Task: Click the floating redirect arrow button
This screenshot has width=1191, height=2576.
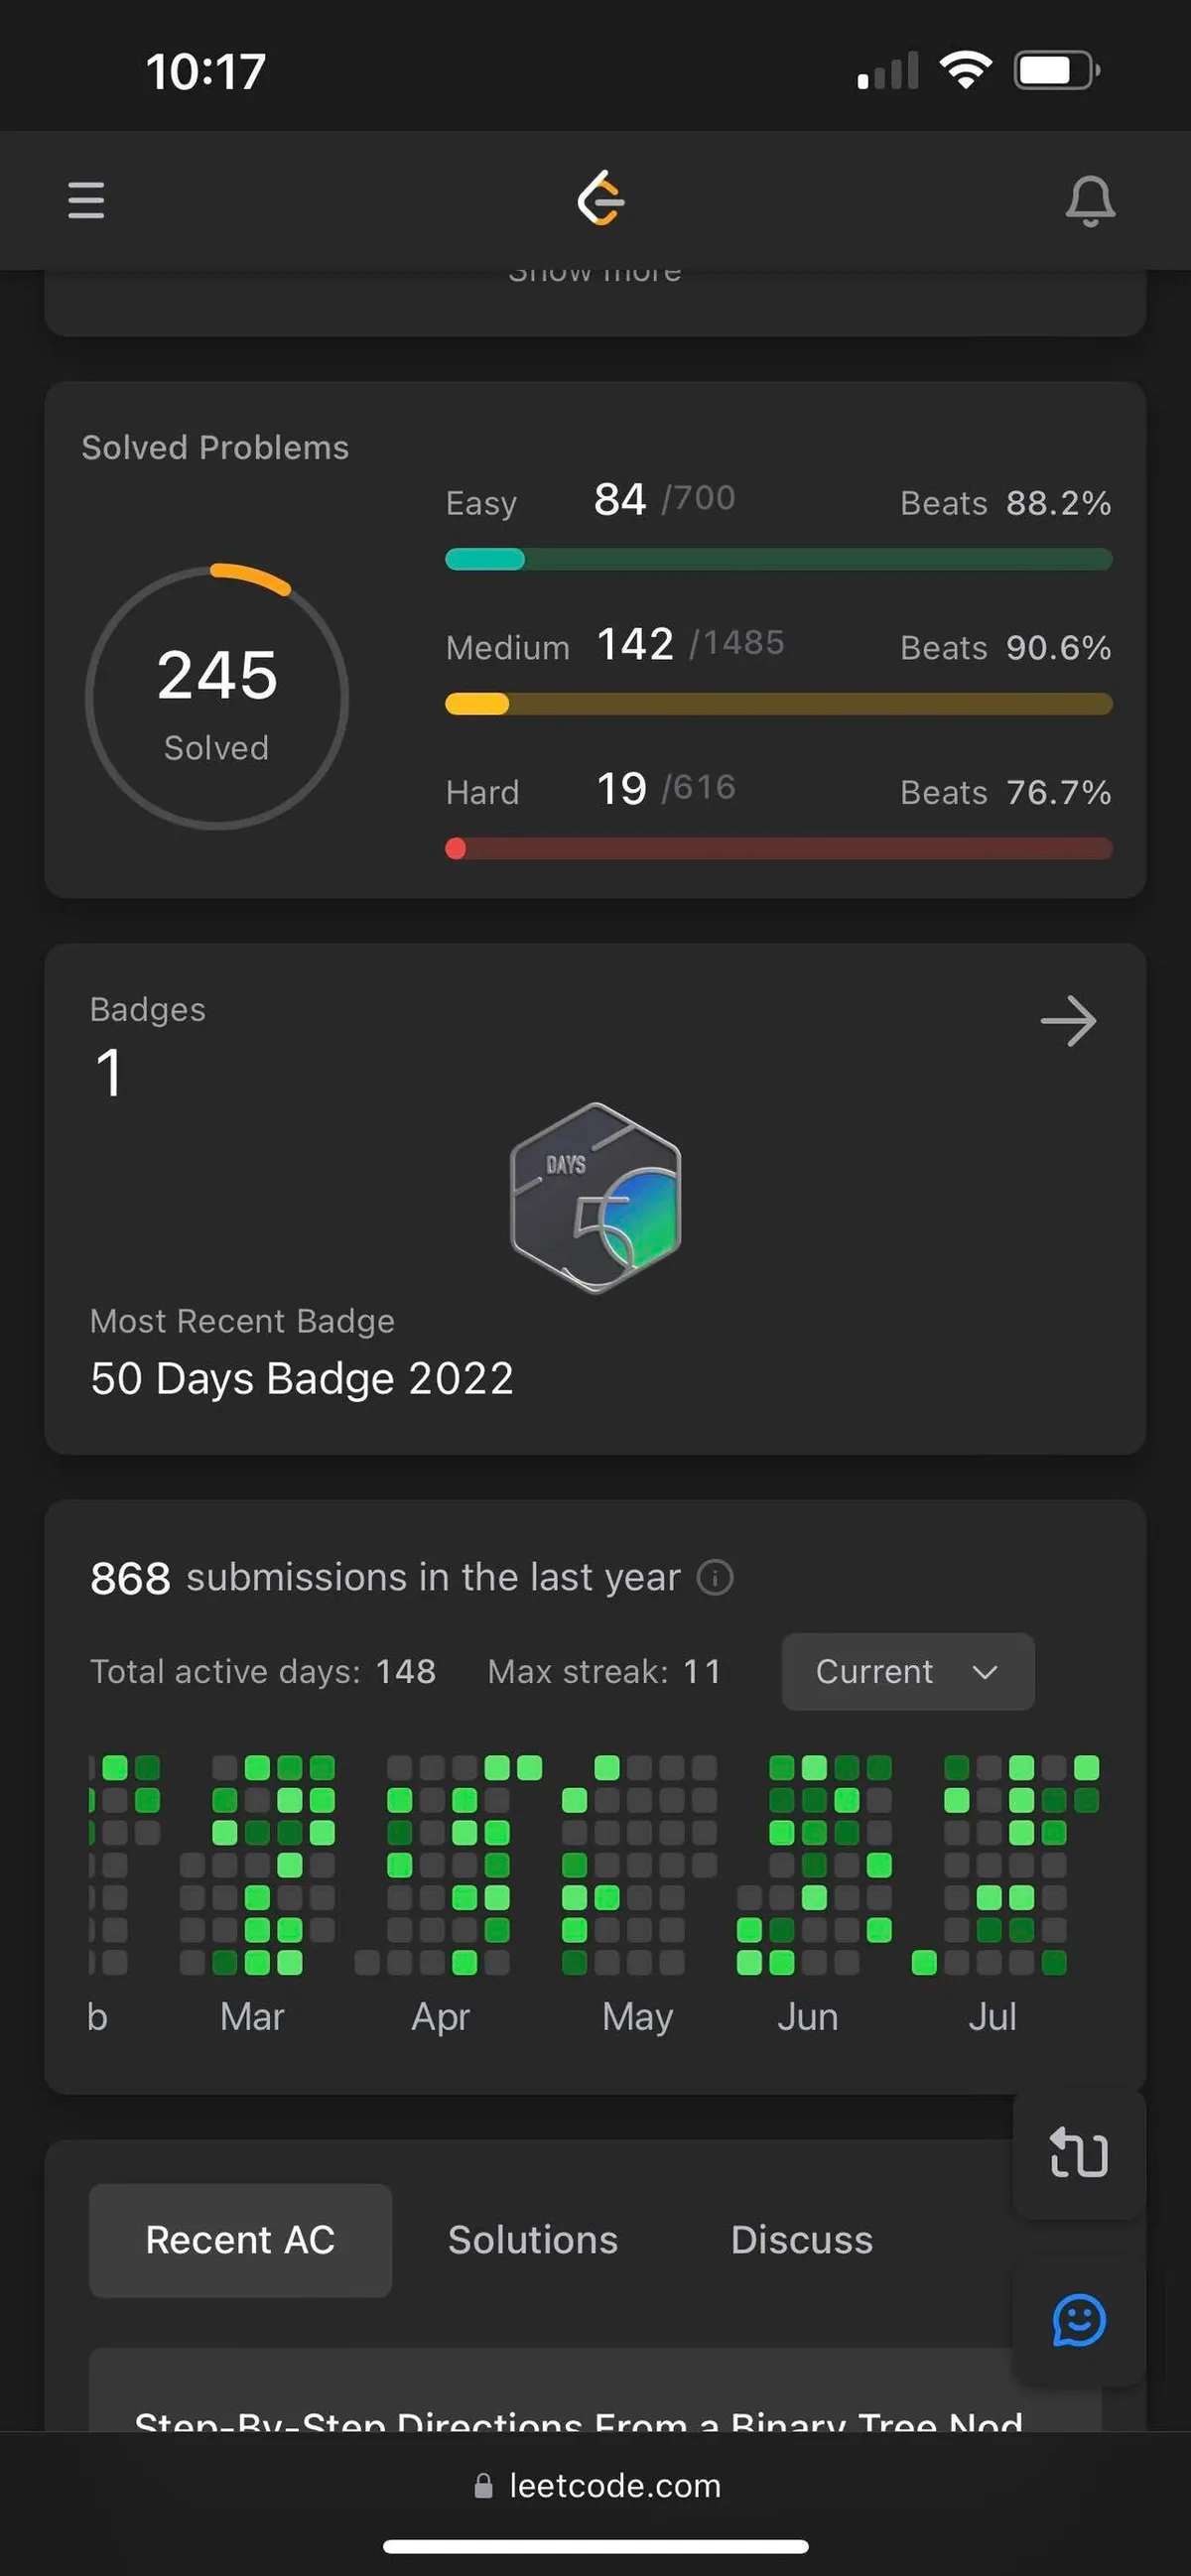Action: (1078, 2153)
